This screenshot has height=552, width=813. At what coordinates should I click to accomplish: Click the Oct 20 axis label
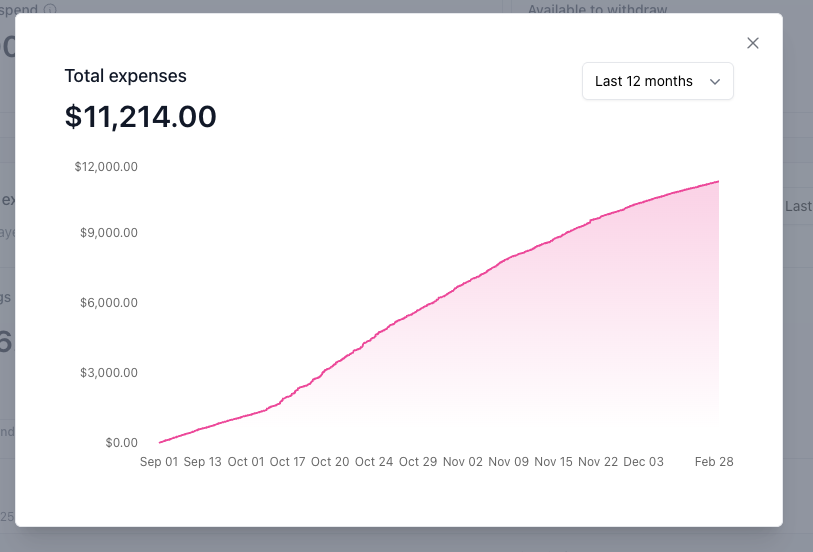(330, 461)
